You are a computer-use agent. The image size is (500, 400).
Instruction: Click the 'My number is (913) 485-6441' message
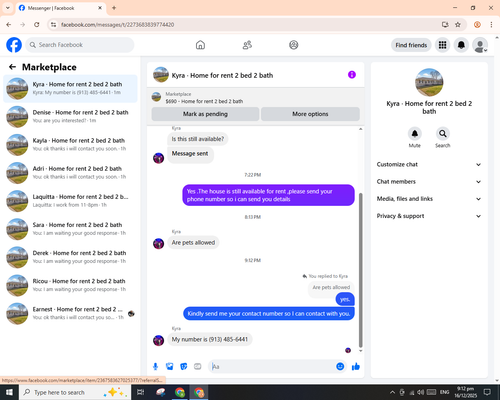[x=210, y=339]
